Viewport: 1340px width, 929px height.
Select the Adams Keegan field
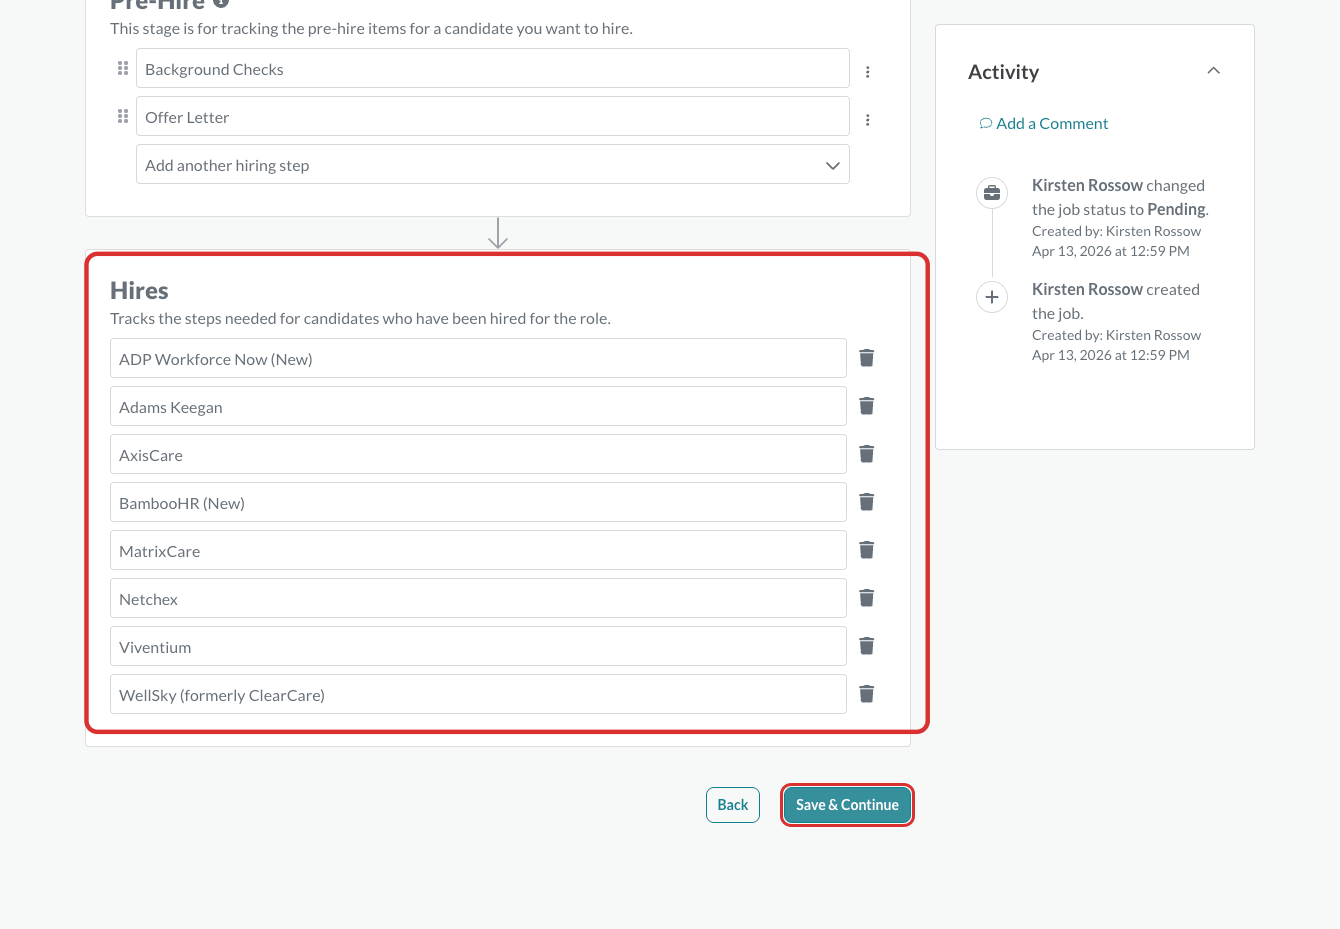[478, 407]
